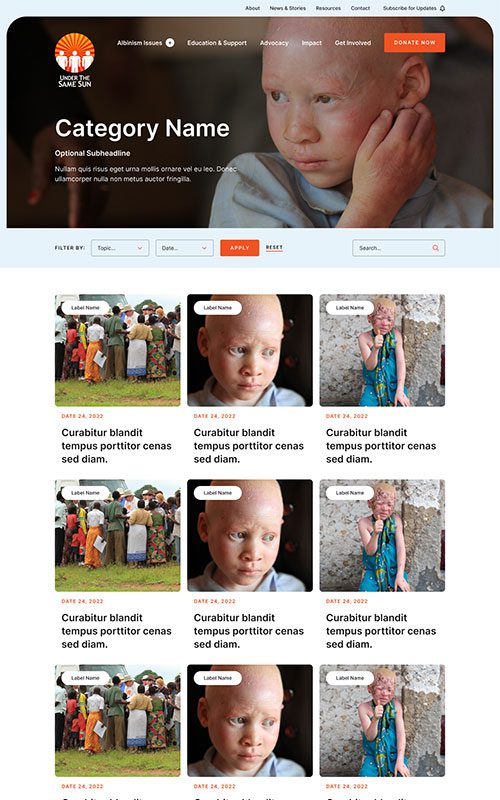Open the Contact link in top bar
Viewport: 500px width, 800px height.
coord(360,8)
